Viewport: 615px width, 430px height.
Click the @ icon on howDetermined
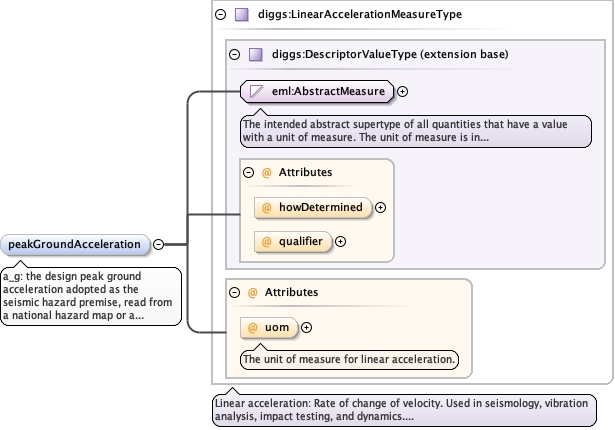click(x=267, y=208)
